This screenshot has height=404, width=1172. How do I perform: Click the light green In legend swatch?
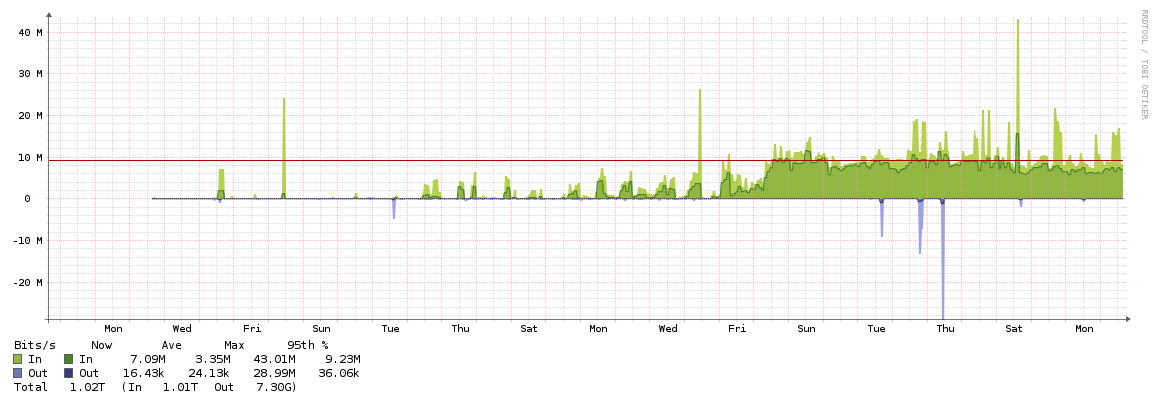coord(19,359)
